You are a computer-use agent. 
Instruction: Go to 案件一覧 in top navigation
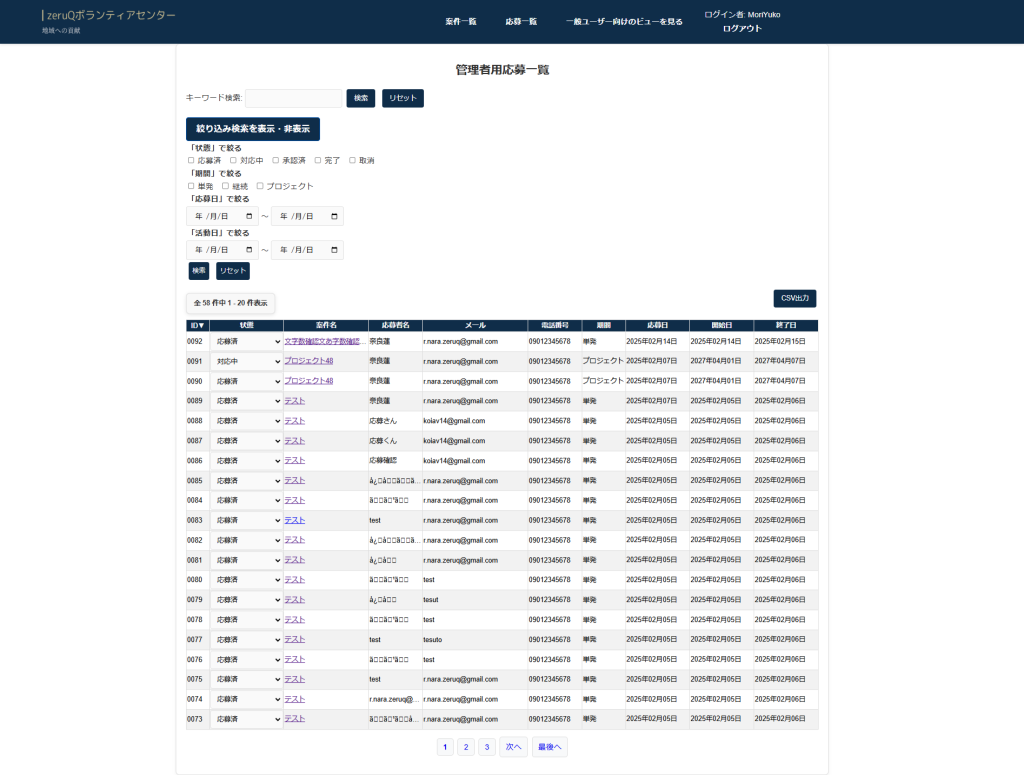click(461, 21)
